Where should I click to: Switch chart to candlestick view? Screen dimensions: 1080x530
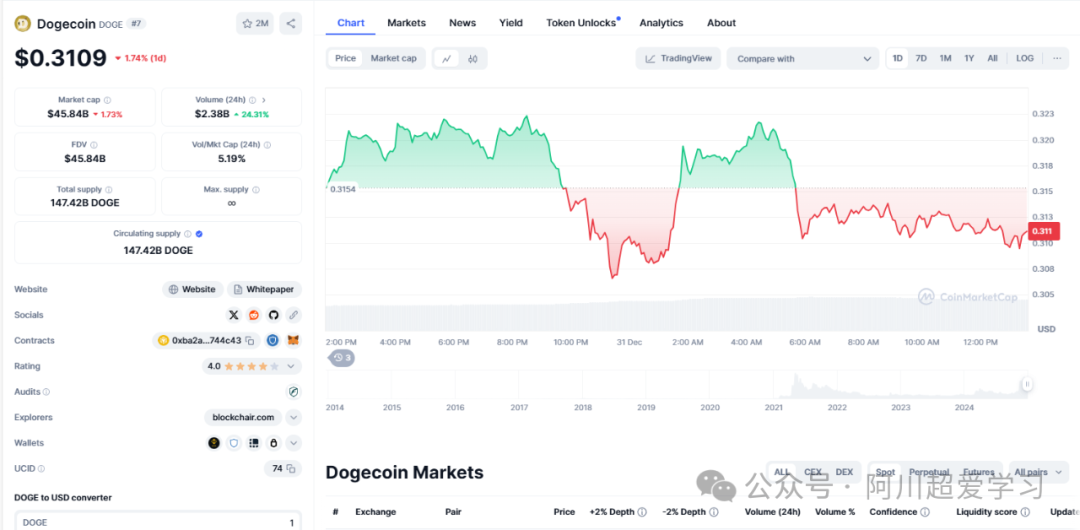472,59
